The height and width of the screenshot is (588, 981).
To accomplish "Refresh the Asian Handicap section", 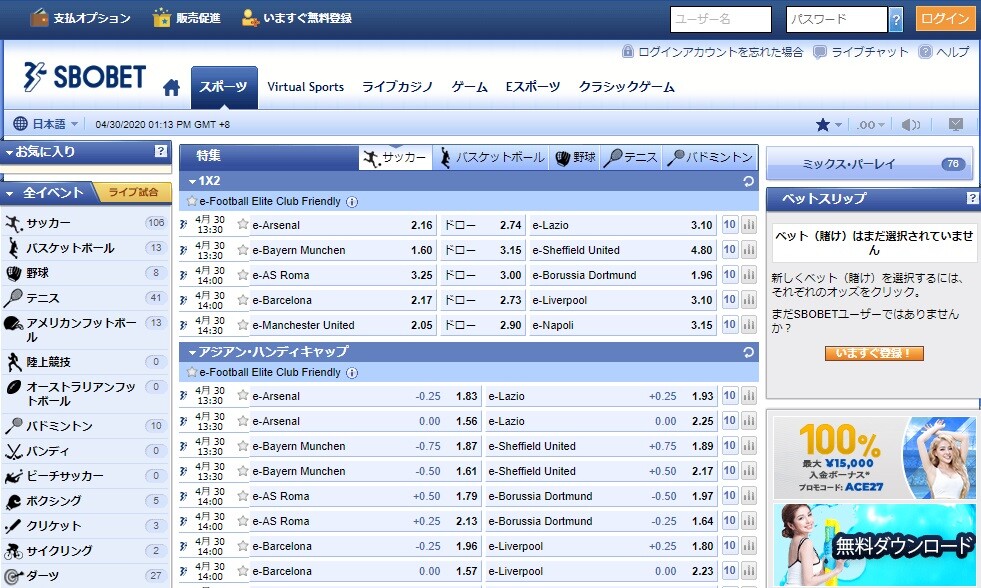I will (x=748, y=352).
